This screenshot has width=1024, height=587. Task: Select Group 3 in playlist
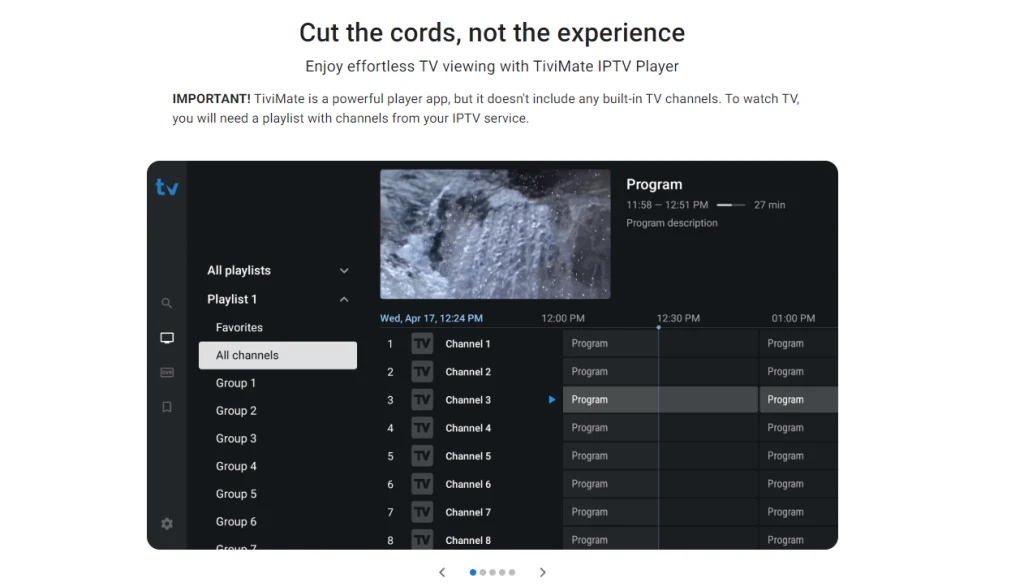pyautogui.click(x=236, y=438)
